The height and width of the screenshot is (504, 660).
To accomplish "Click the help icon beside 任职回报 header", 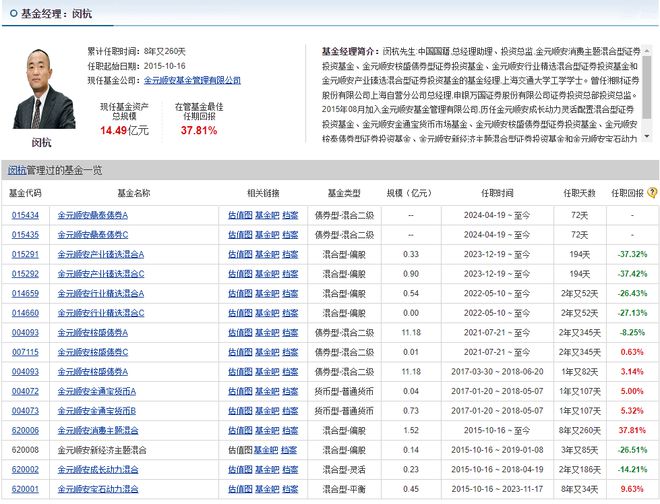I will (x=652, y=193).
